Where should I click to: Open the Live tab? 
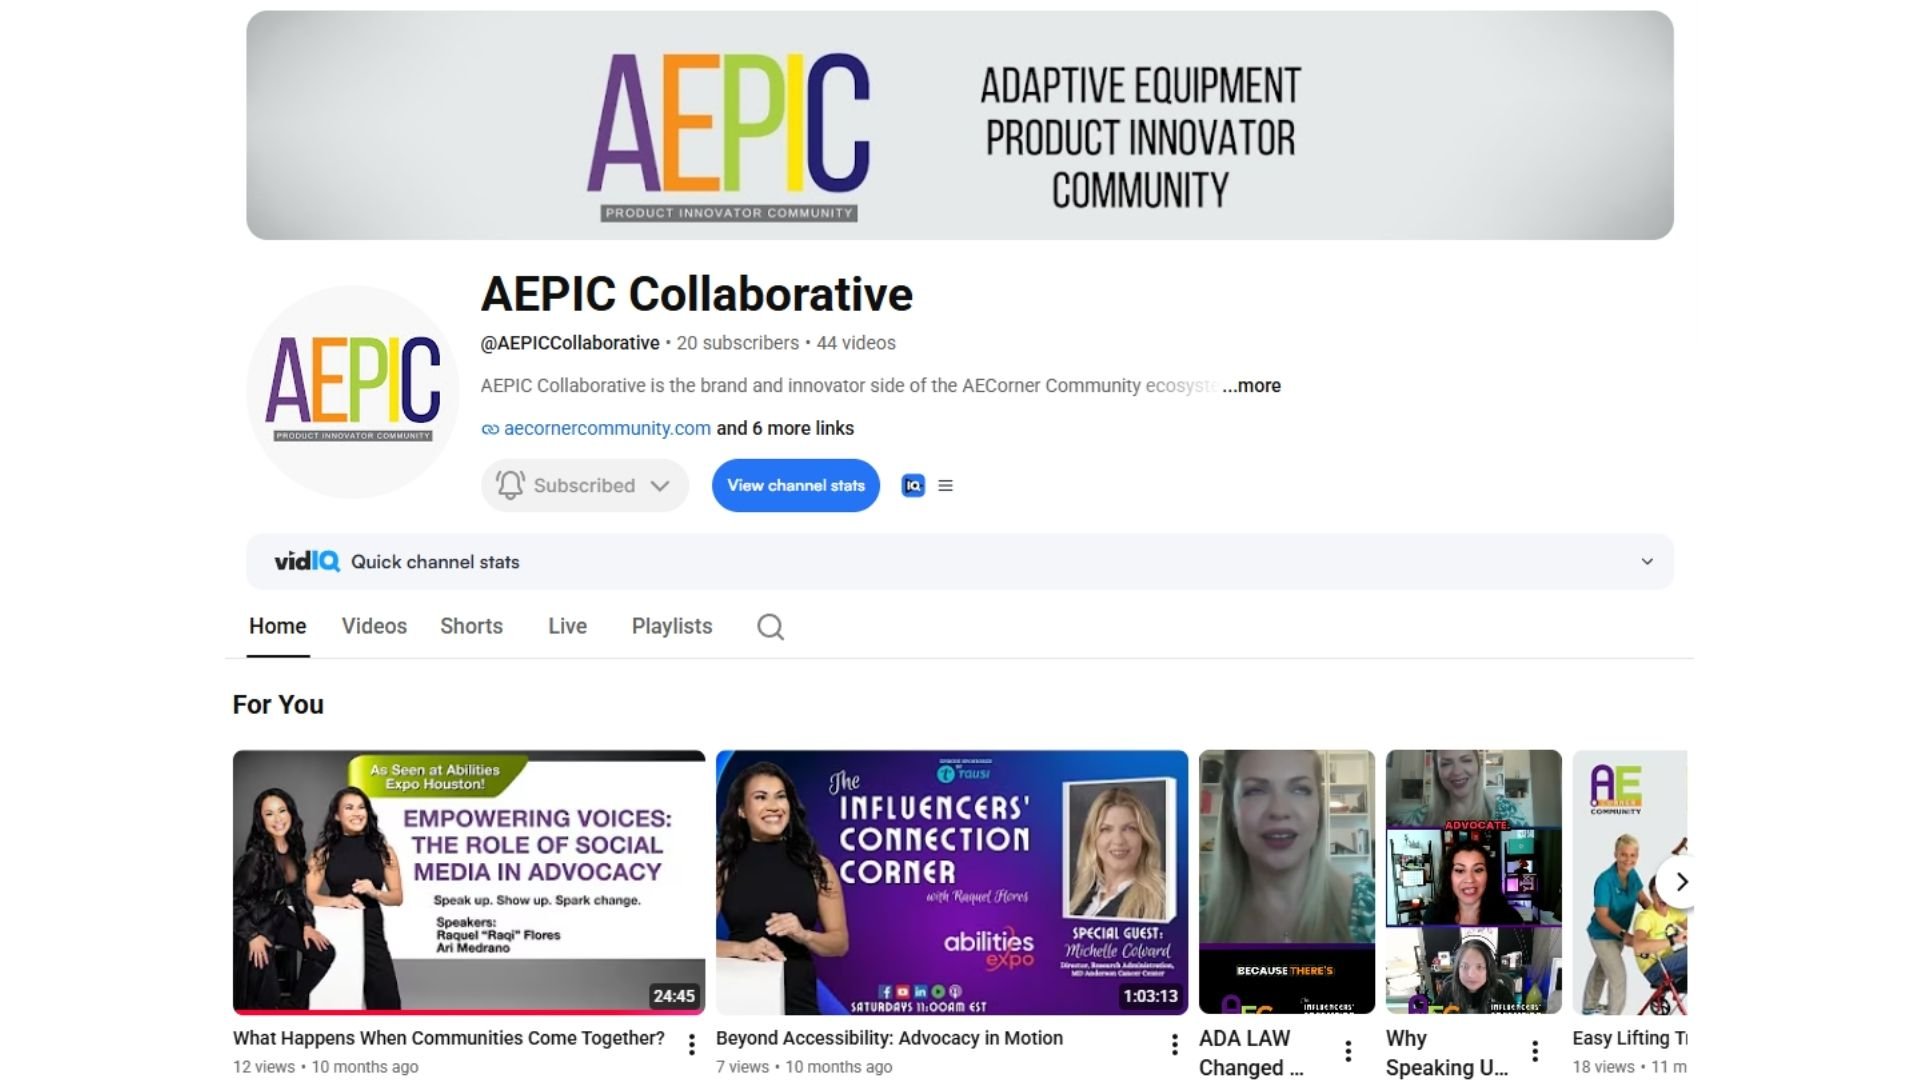click(x=567, y=627)
